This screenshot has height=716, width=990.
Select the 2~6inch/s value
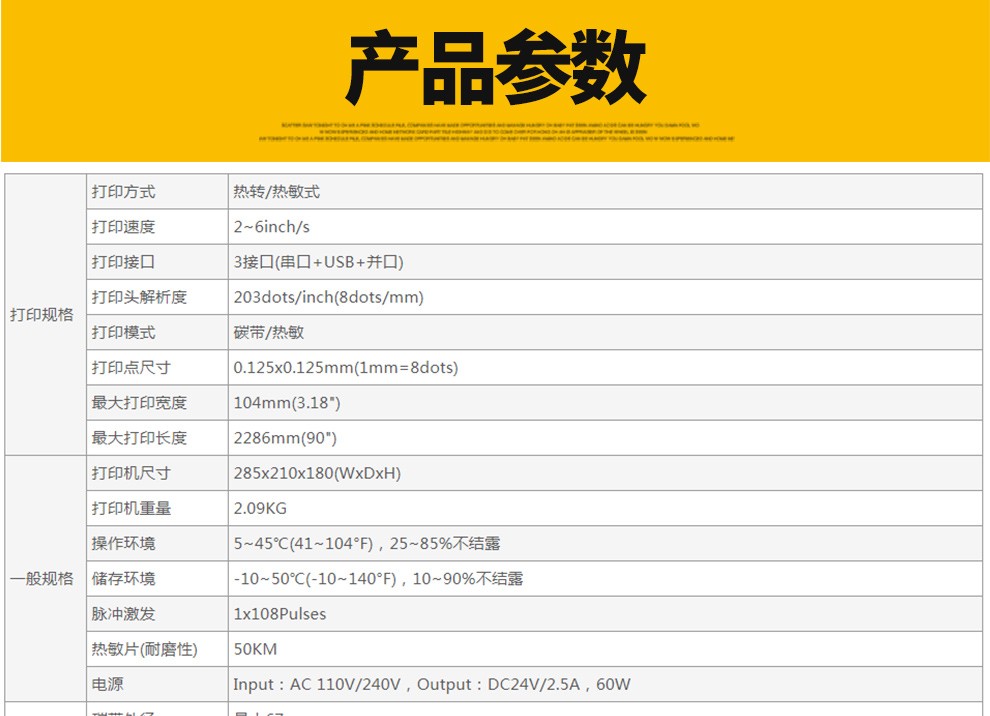(271, 227)
